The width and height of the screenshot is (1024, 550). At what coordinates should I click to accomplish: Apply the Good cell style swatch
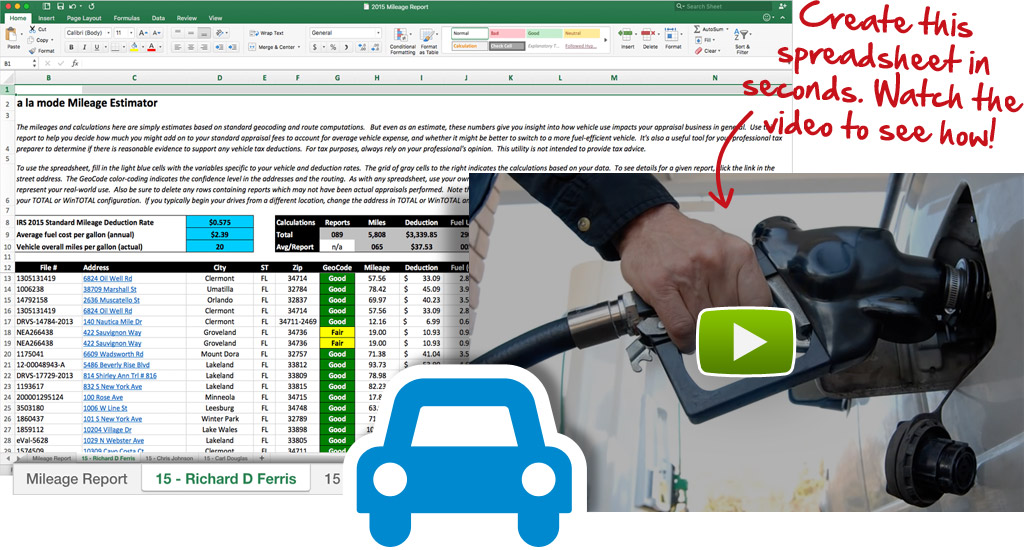click(x=544, y=33)
